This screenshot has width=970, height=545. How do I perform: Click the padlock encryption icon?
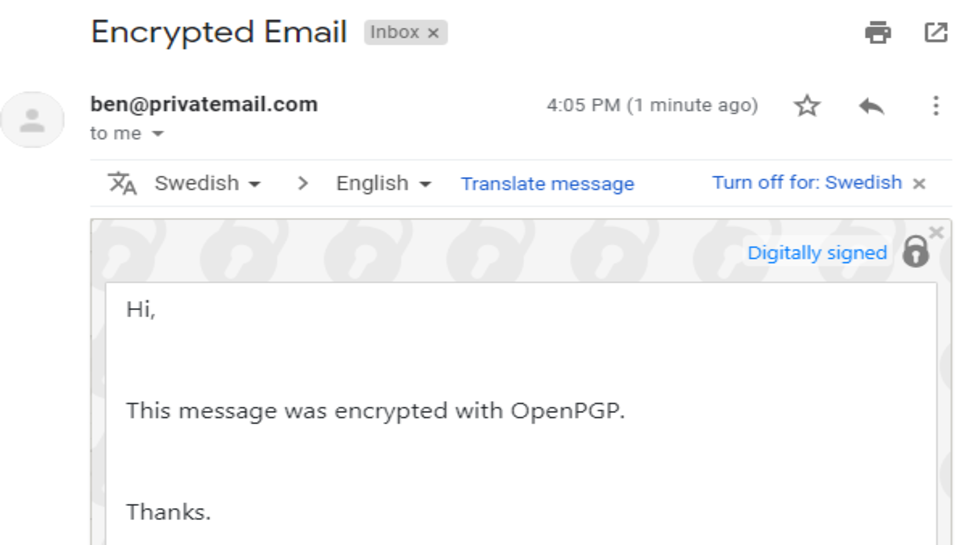[915, 253]
